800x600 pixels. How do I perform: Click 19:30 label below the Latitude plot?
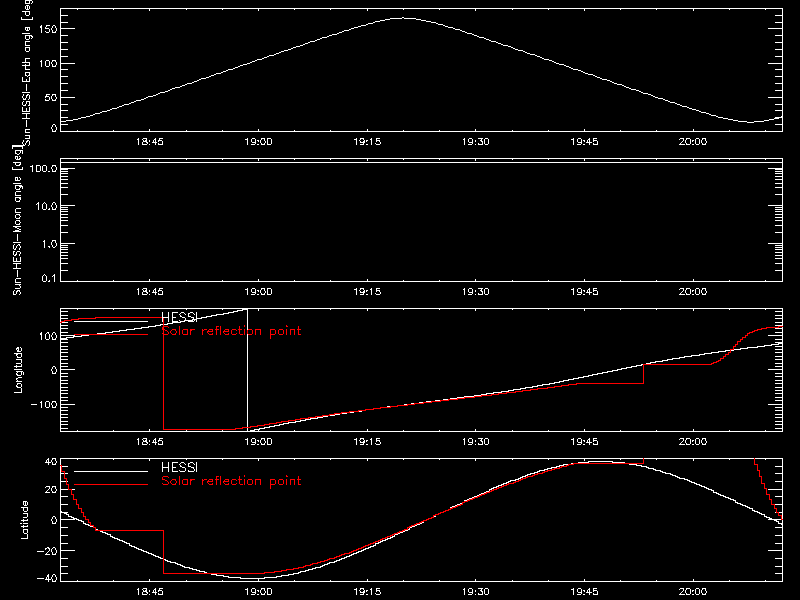click(x=476, y=592)
